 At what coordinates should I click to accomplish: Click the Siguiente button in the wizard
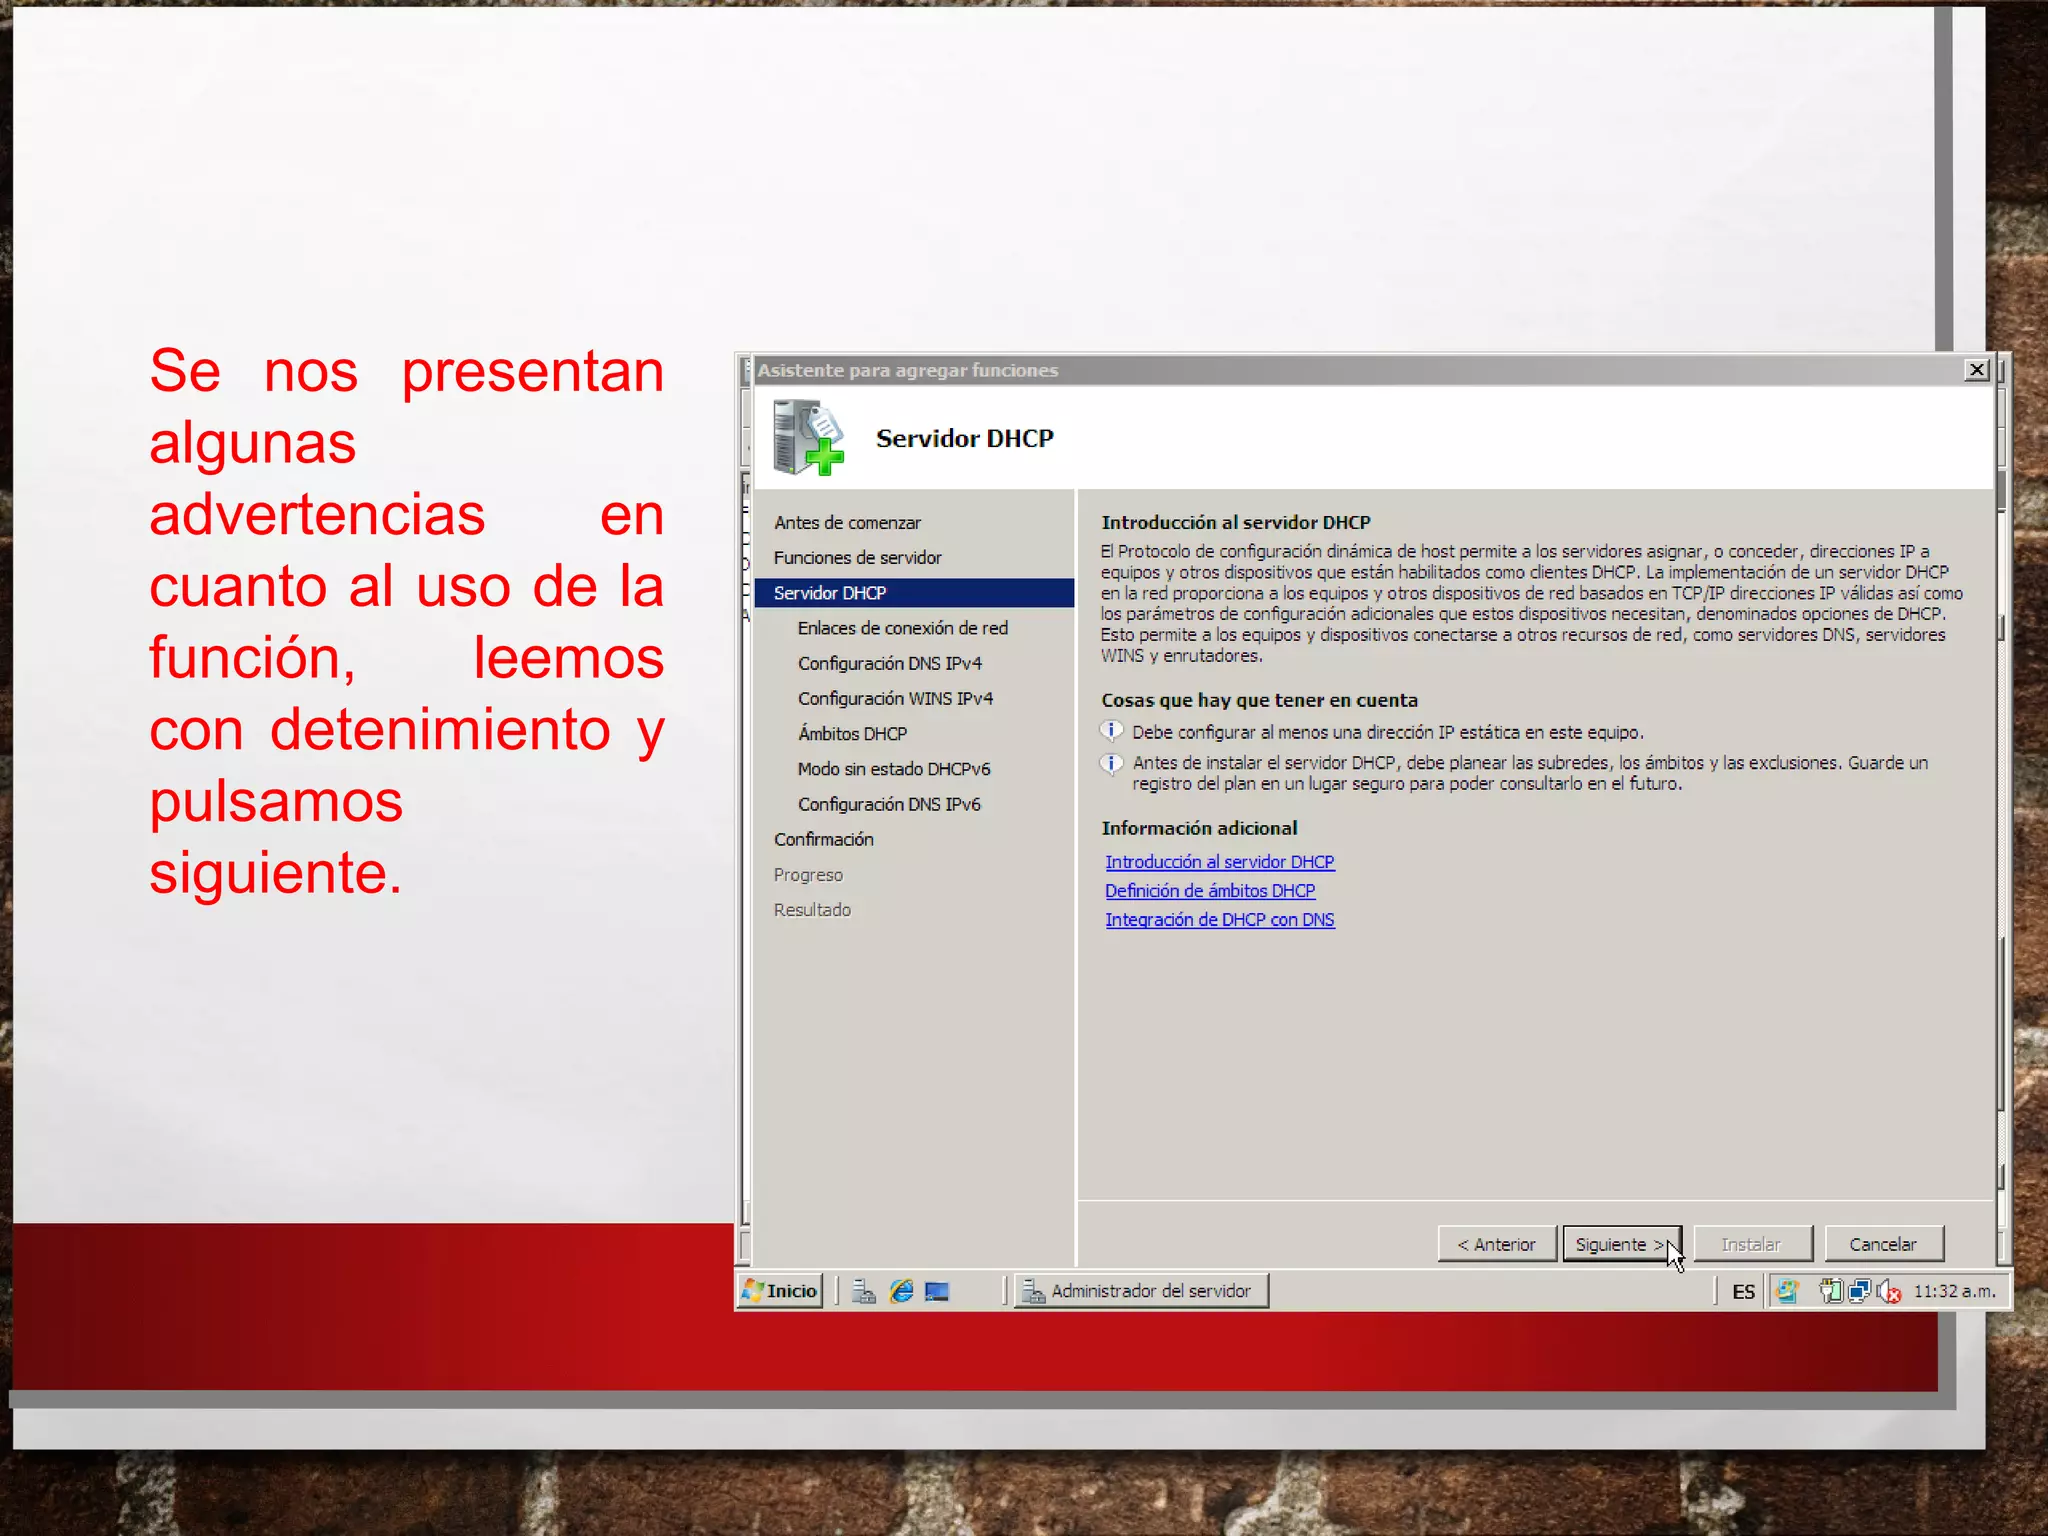(x=1621, y=1244)
